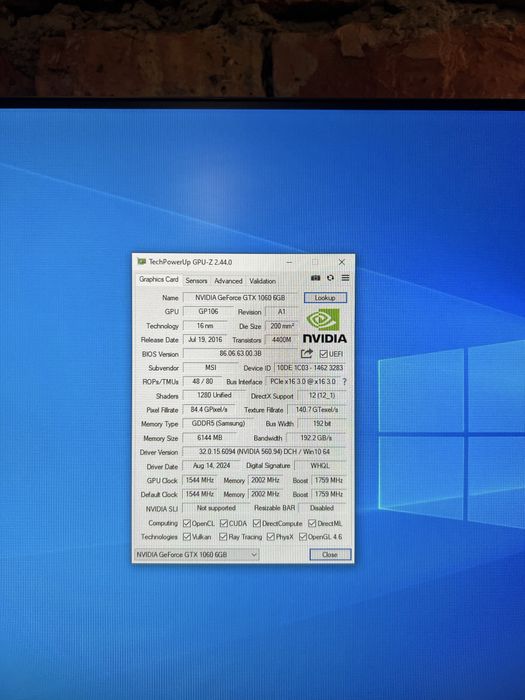This screenshot has width=525, height=700.
Task: Click the GPU Clock row Boost 1759 MHz
Action: coord(329,480)
